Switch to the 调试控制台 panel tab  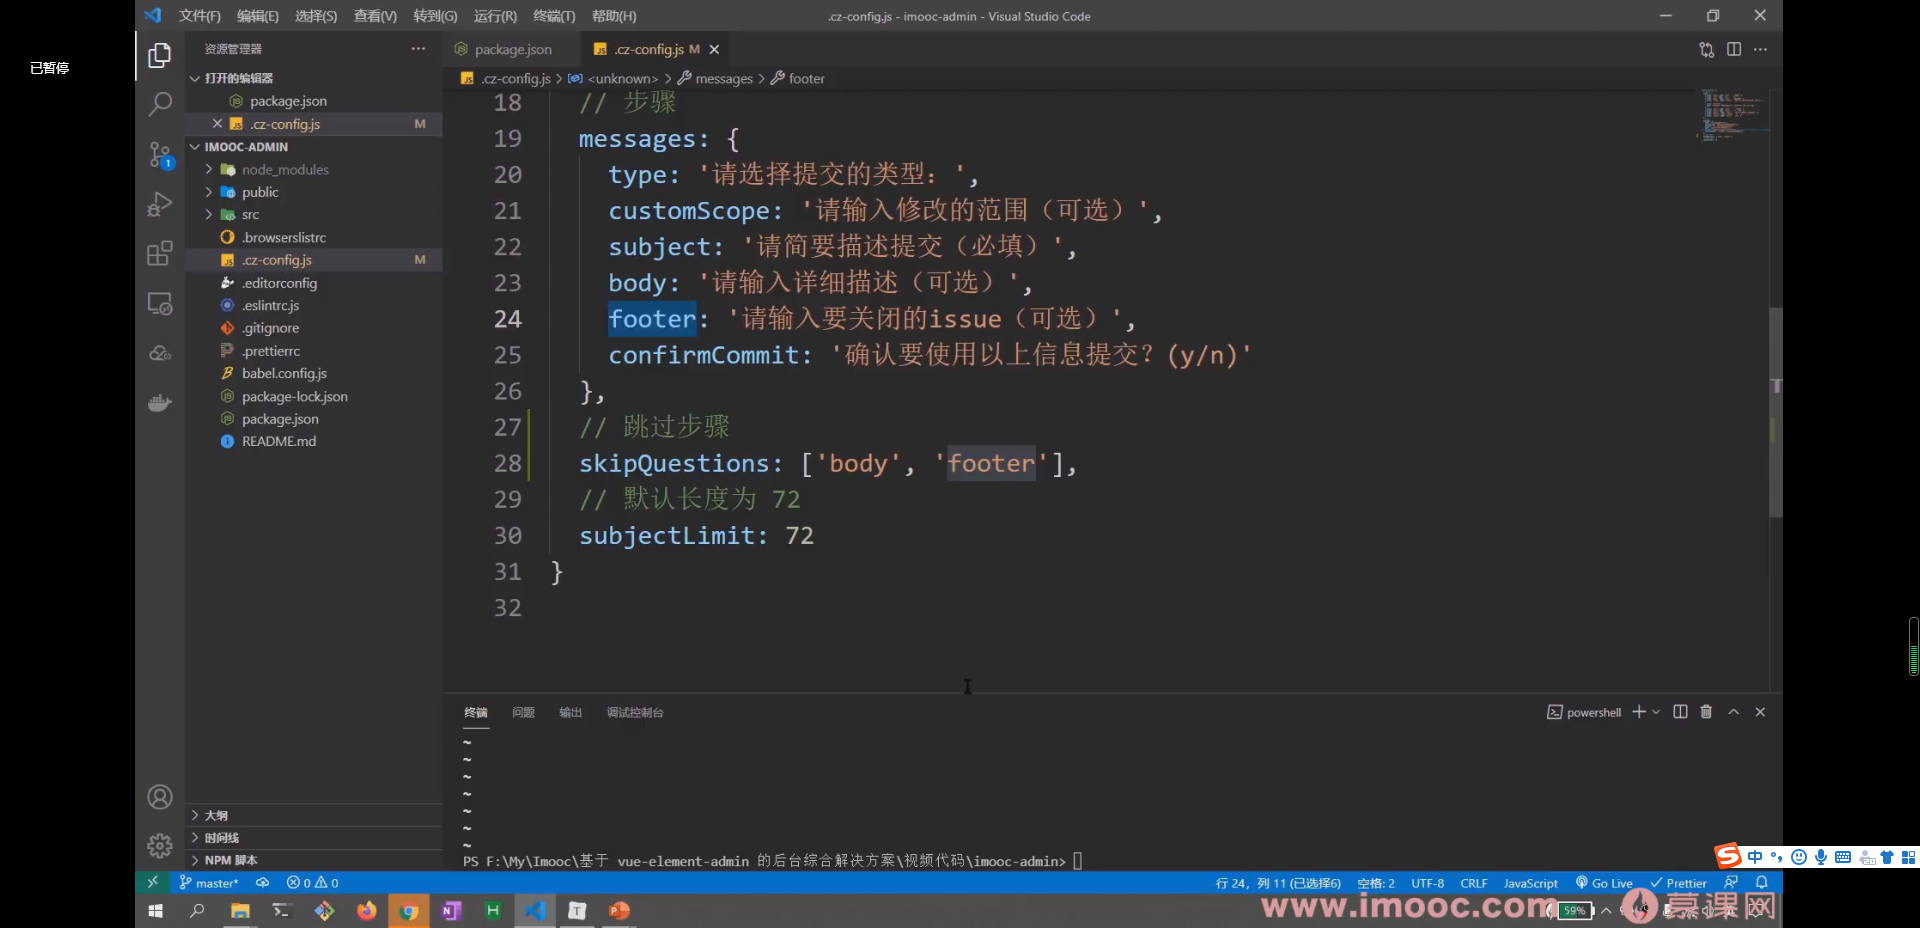(x=635, y=713)
